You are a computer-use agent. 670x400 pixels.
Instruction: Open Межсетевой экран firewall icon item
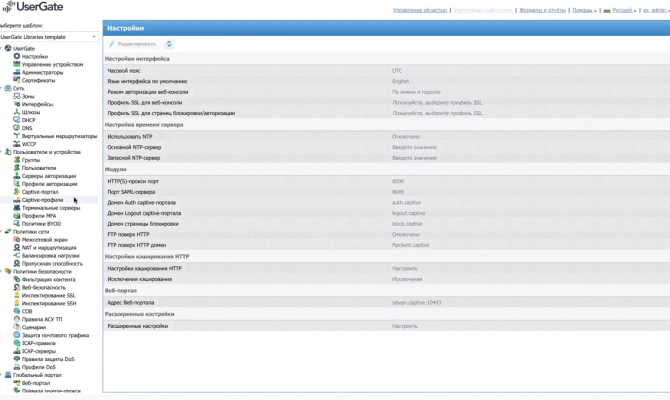pos(17,239)
